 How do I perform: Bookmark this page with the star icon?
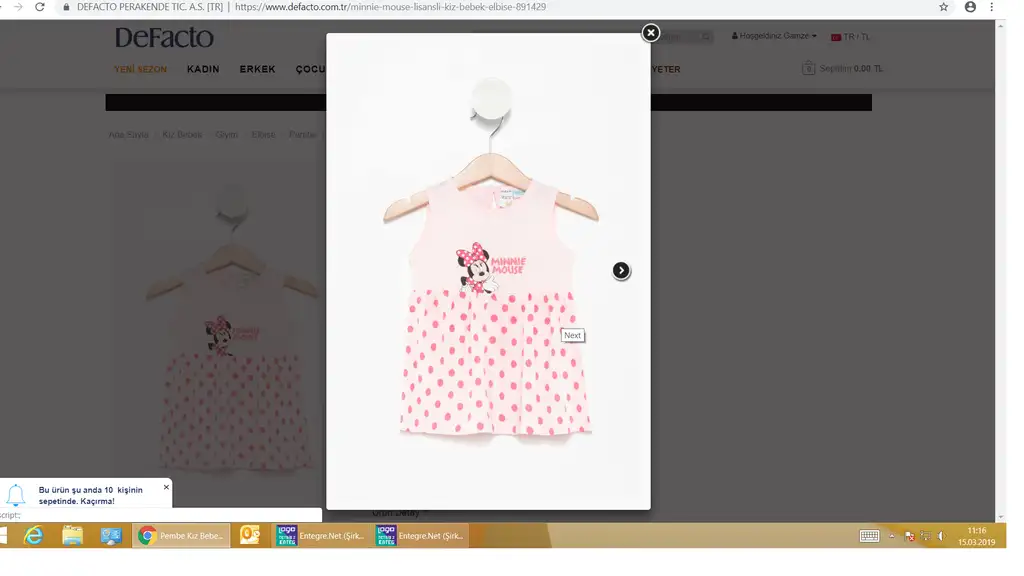944,7
